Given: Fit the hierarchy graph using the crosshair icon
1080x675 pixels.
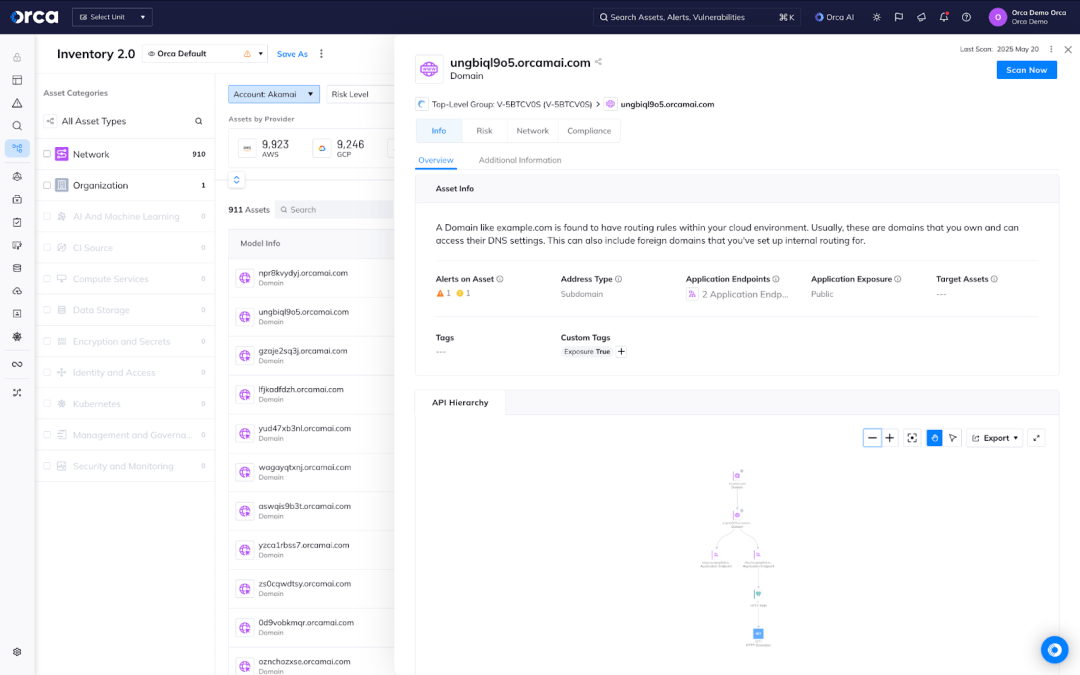Looking at the screenshot, I should click(912, 437).
